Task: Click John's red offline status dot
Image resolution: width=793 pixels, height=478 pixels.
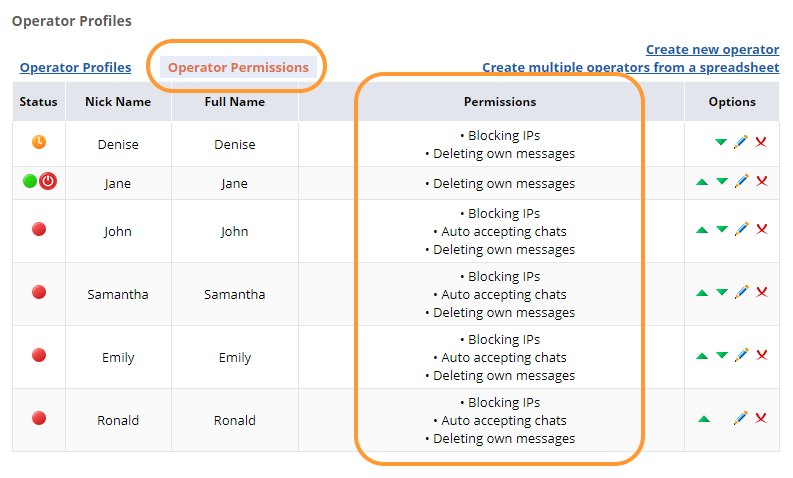Action: point(39,229)
